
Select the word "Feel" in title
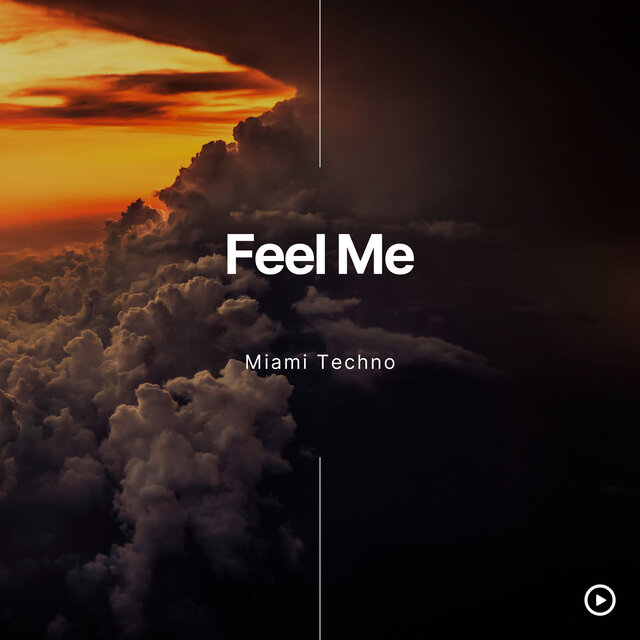pyautogui.click(x=276, y=254)
